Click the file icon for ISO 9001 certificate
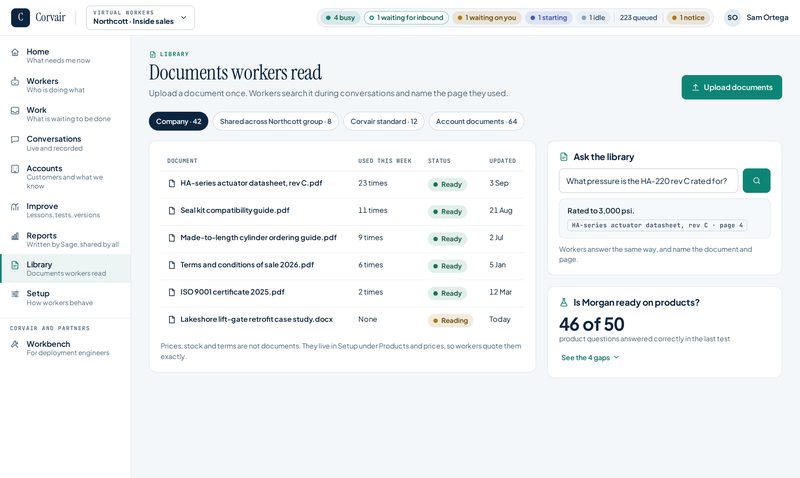 (x=172, y=292)
